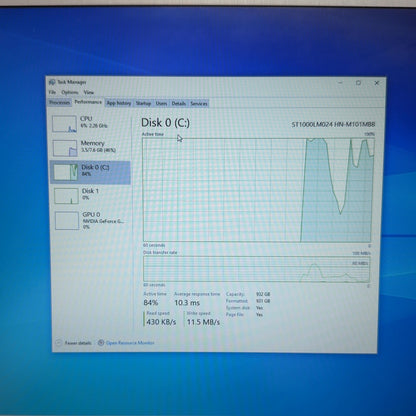The width and height of the screenshot is (416, 416).
Task: Close the Task Manager window
Action: [377, 83]
